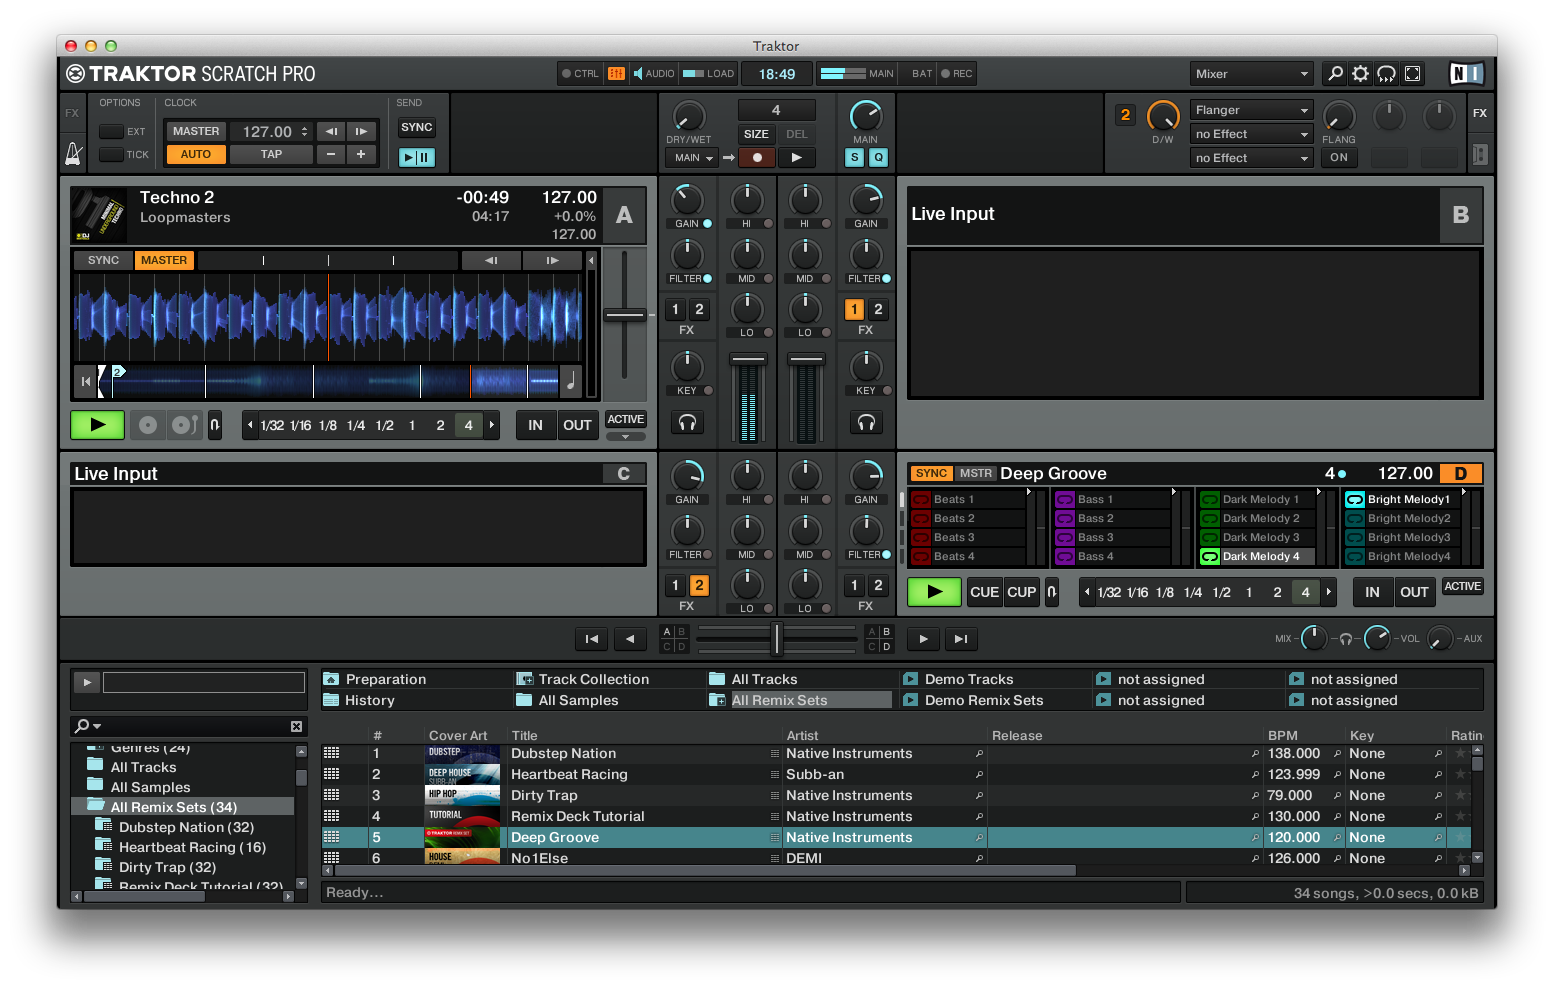Open the Mixer layout dropdown
This screenshot has height=988, width=1554.
tap(1251, 73)
